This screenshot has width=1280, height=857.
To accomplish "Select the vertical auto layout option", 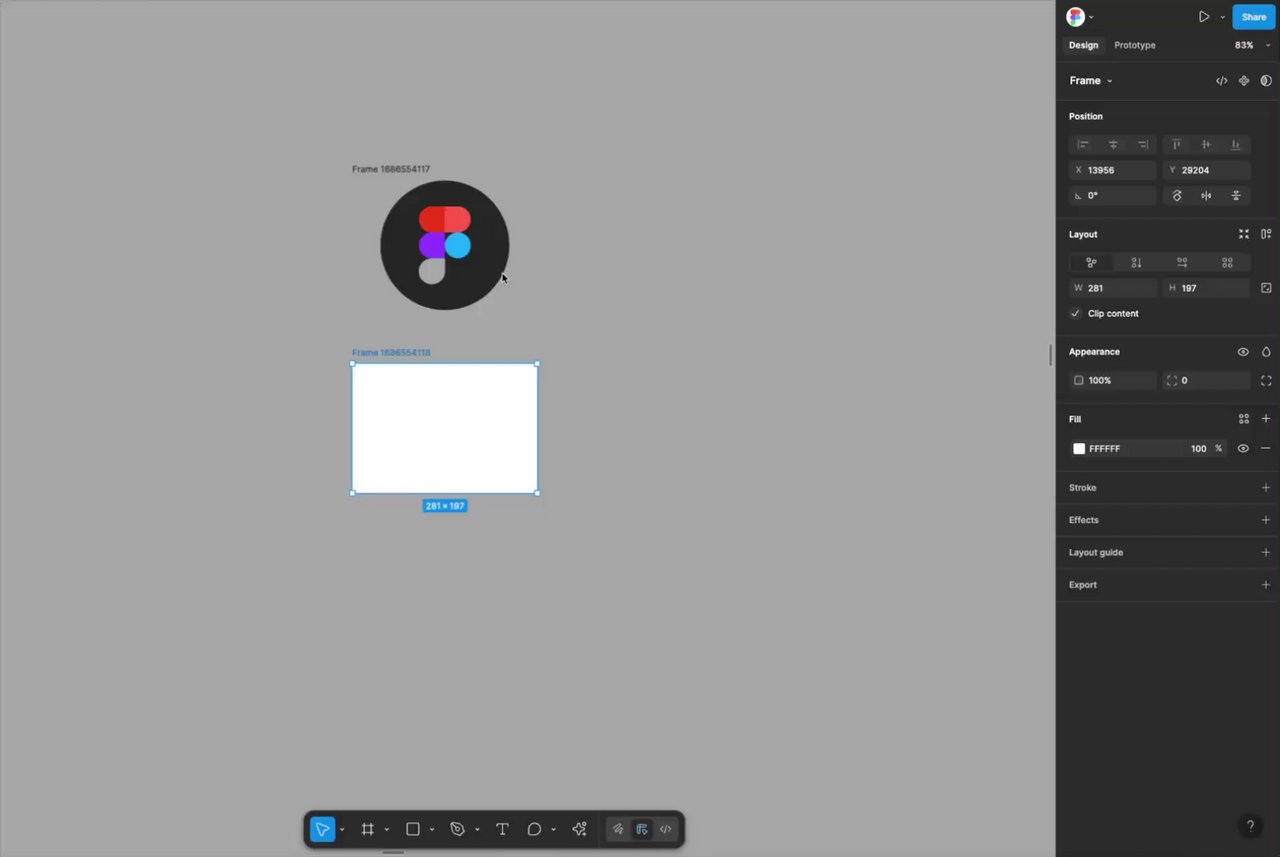I will [1136, 263].
